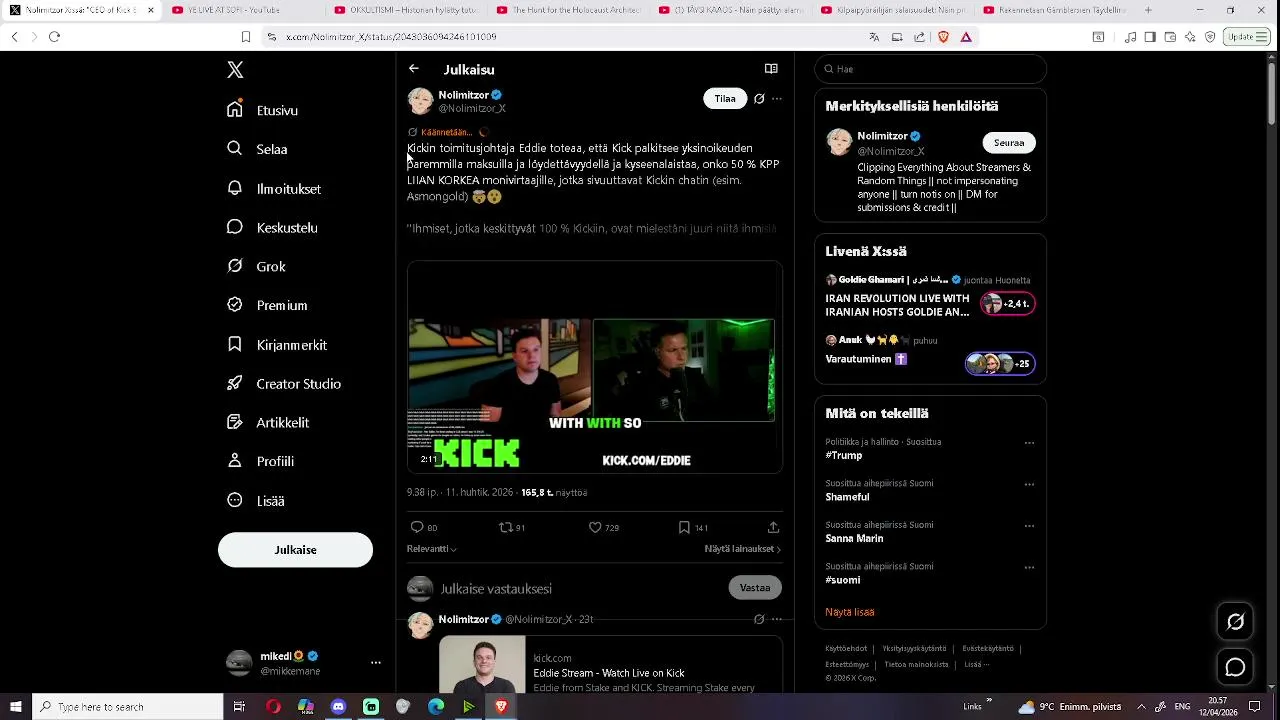Open the Update browser menu button
Image resolution: width=1280 pixels, height=720 pixels.
(1248, 37)
